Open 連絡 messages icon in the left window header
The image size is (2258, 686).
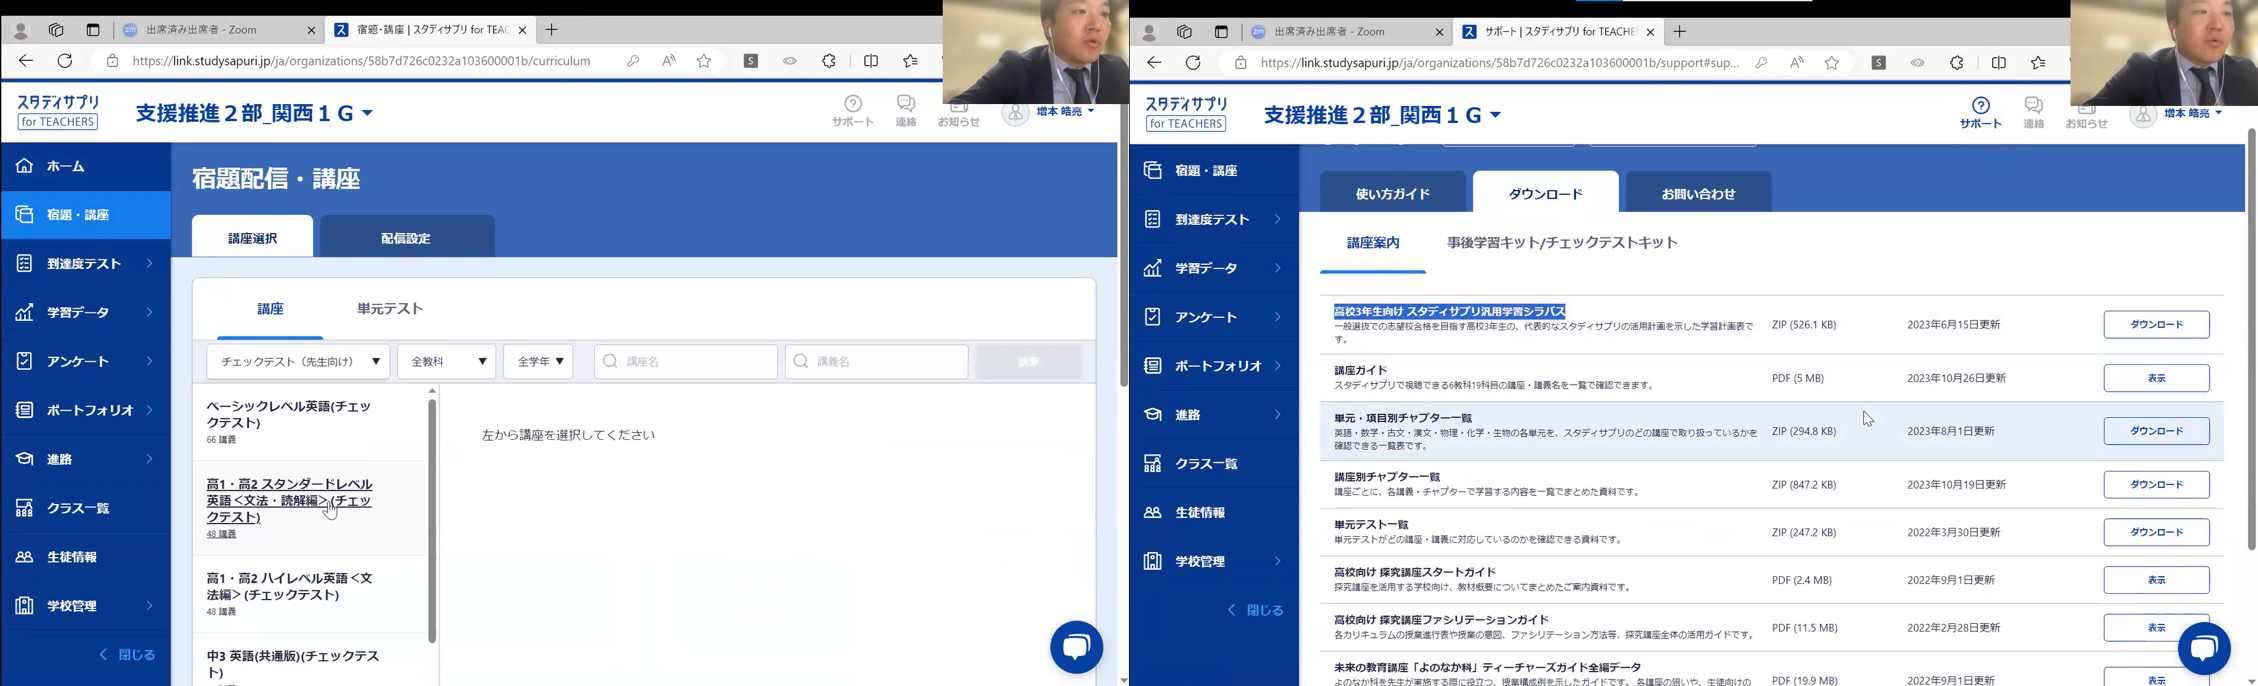[x=906, y=110]
